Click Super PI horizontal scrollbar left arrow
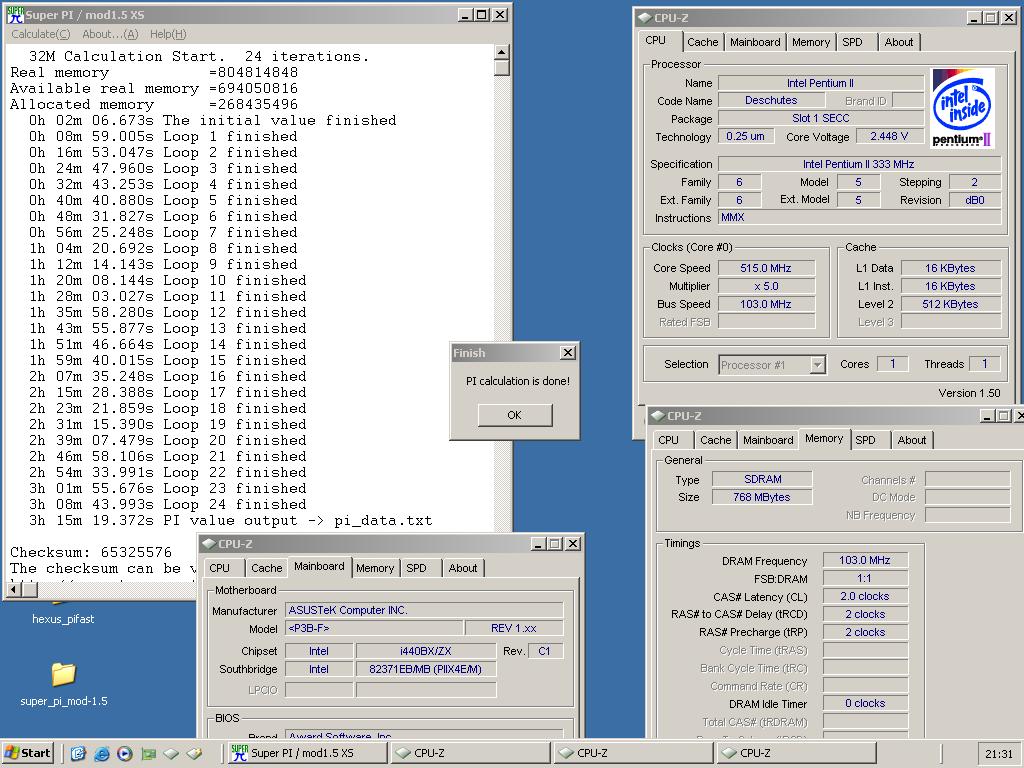Viewport: 1024px width, 768px height. (x=14, y=589)
